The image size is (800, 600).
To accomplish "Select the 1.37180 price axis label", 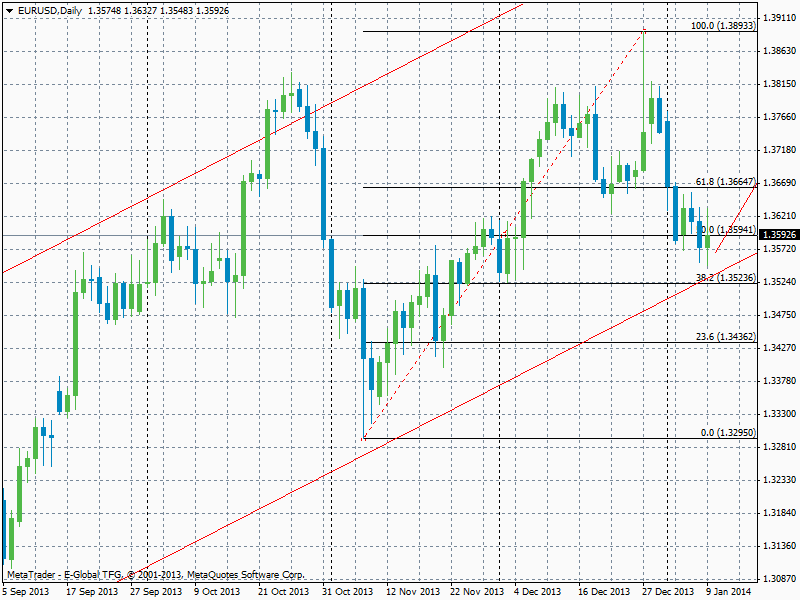I will coord(779,149).
